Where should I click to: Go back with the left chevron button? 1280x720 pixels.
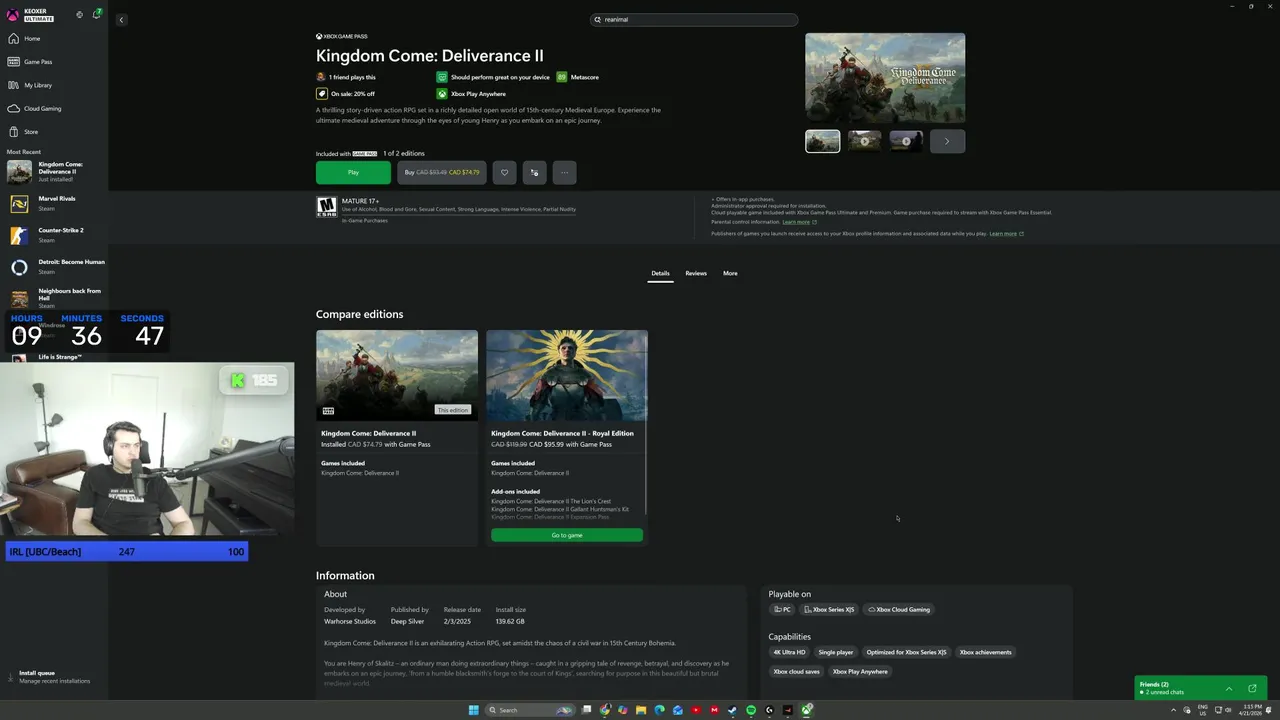click(121, 20)
